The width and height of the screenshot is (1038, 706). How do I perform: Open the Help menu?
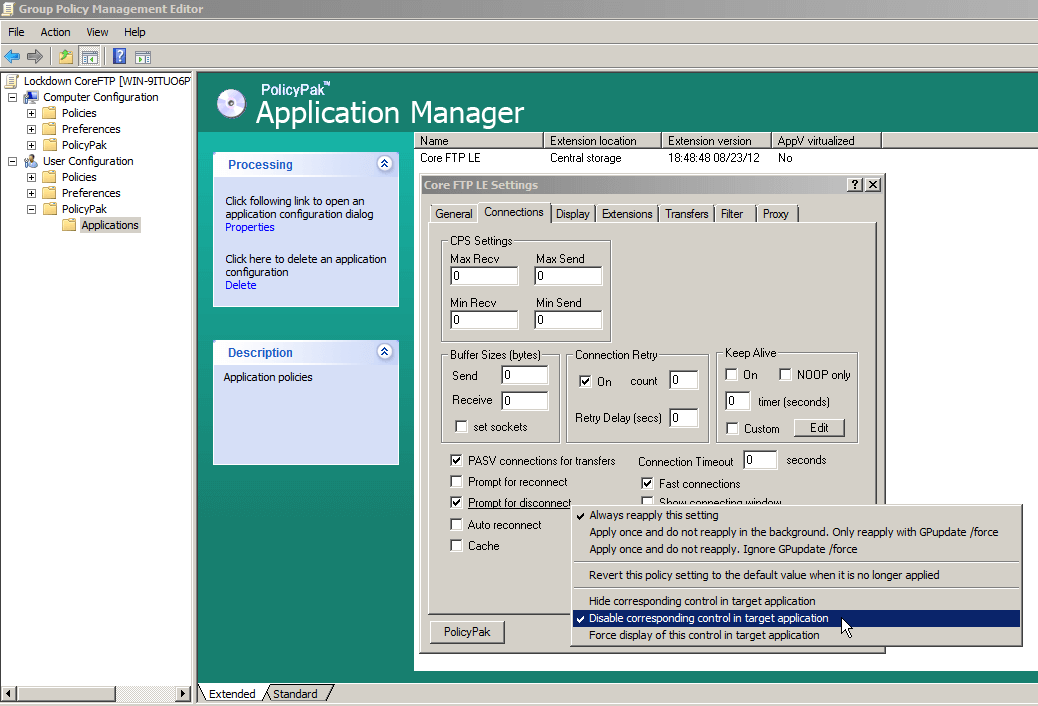[x=134, y=32]
